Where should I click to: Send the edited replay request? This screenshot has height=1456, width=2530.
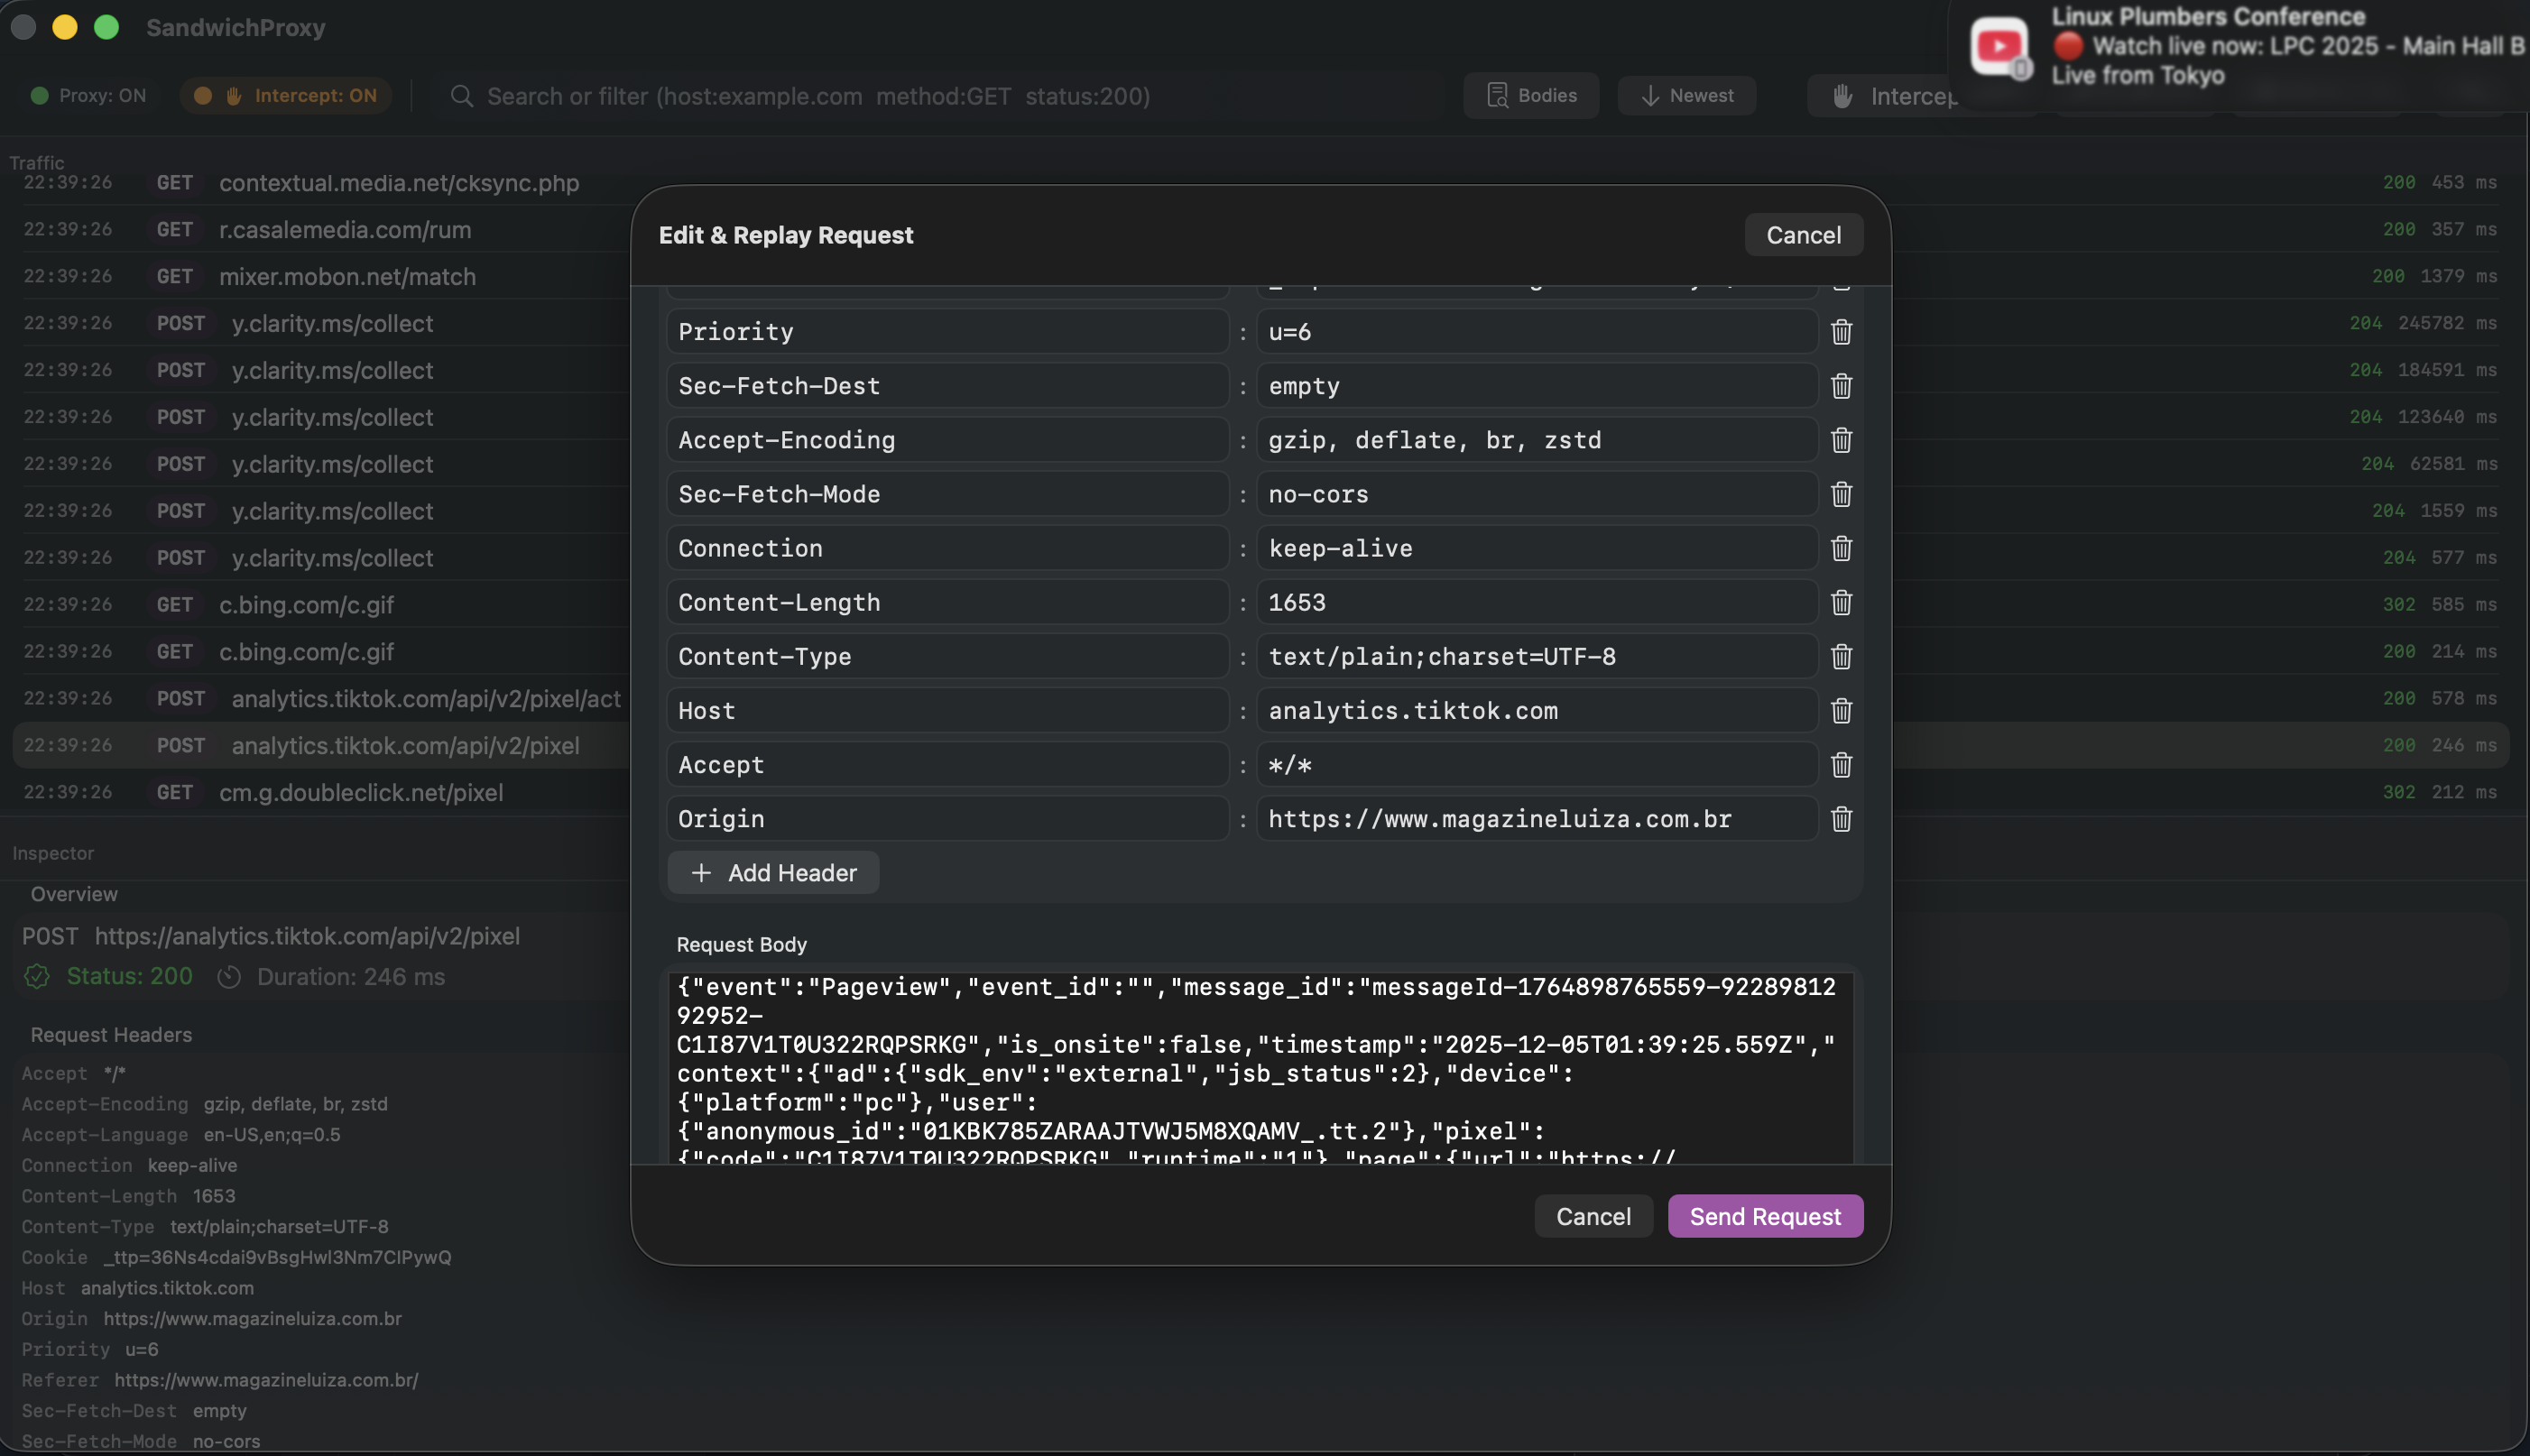[x=1765, y=1216]
